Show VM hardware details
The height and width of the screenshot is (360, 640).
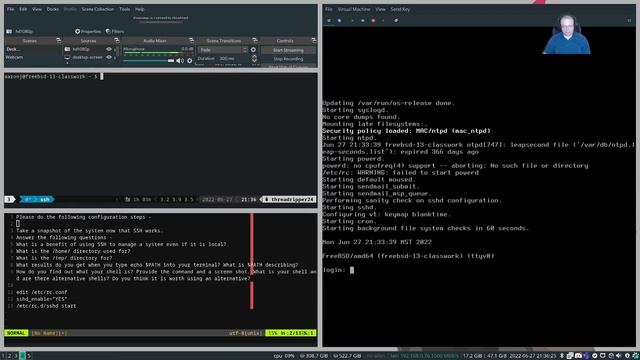click(x=339, y=20)
